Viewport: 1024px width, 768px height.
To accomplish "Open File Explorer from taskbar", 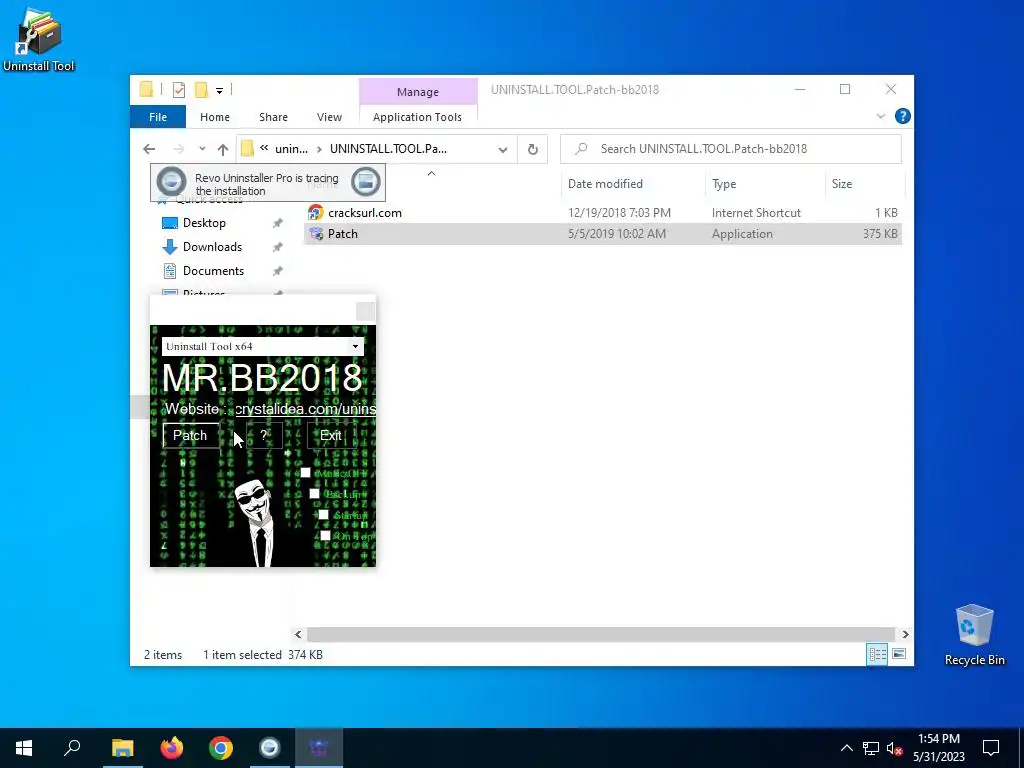I will (x=122, y=748).
